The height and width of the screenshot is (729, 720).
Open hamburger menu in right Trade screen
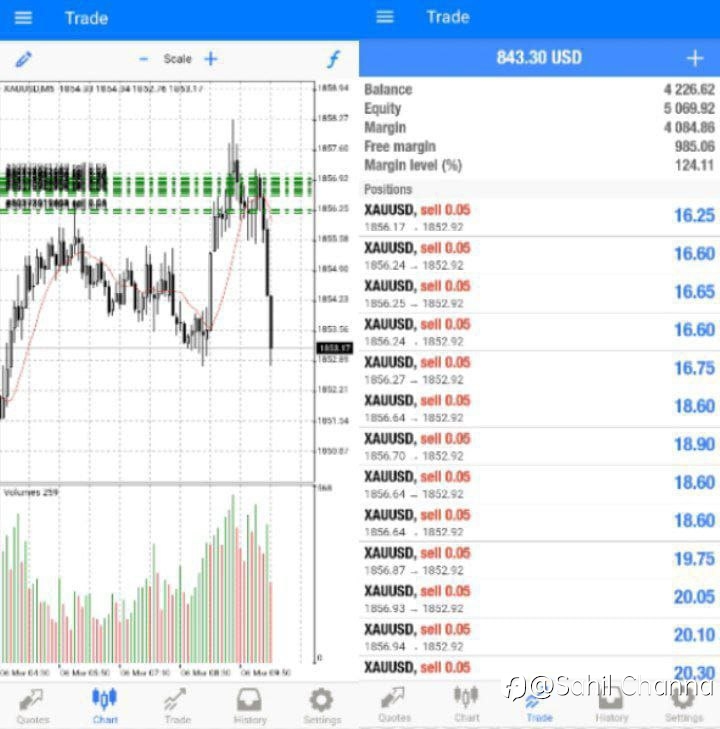click(x=385, y=17)
